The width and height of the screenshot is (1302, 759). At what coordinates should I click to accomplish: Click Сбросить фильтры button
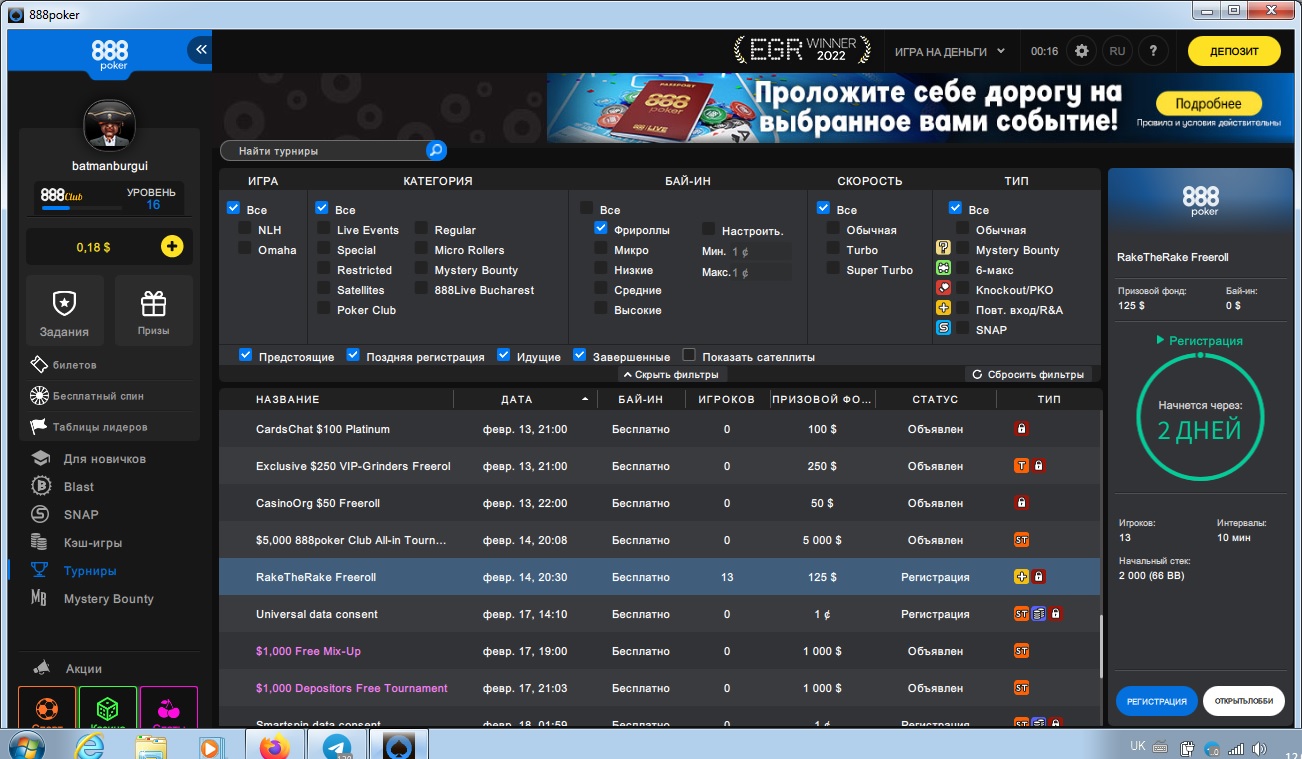[1028, 374]
